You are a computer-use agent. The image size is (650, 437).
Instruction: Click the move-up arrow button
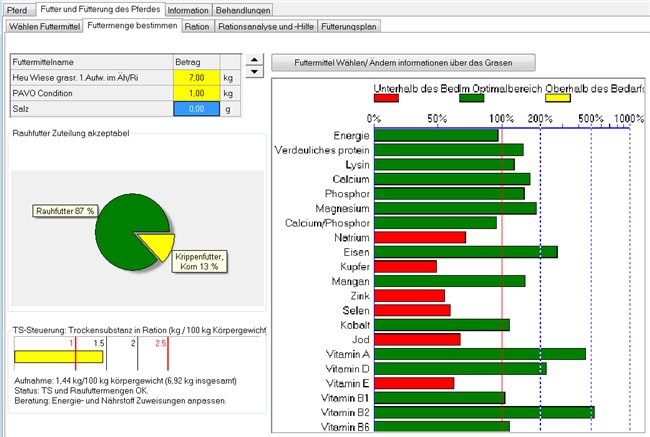254,60
